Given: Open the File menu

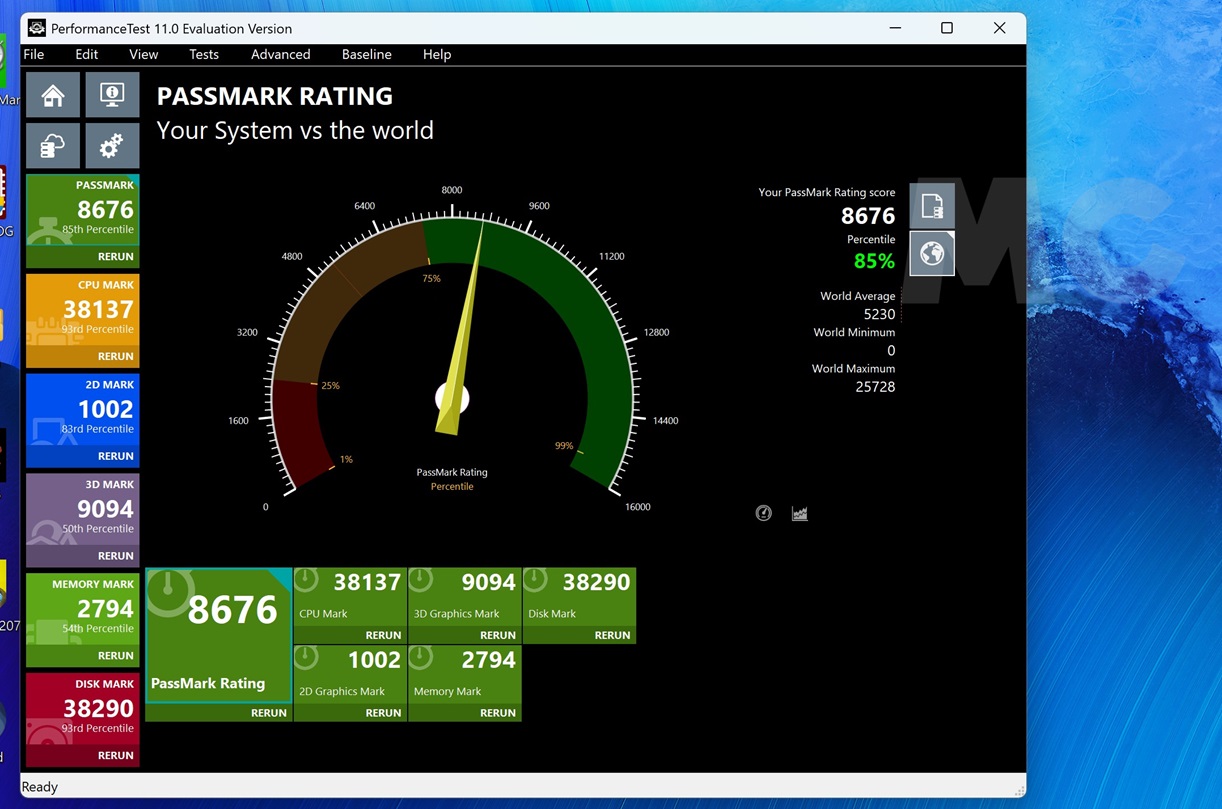Looking at the screenshot, I should (x=33, y=54).
